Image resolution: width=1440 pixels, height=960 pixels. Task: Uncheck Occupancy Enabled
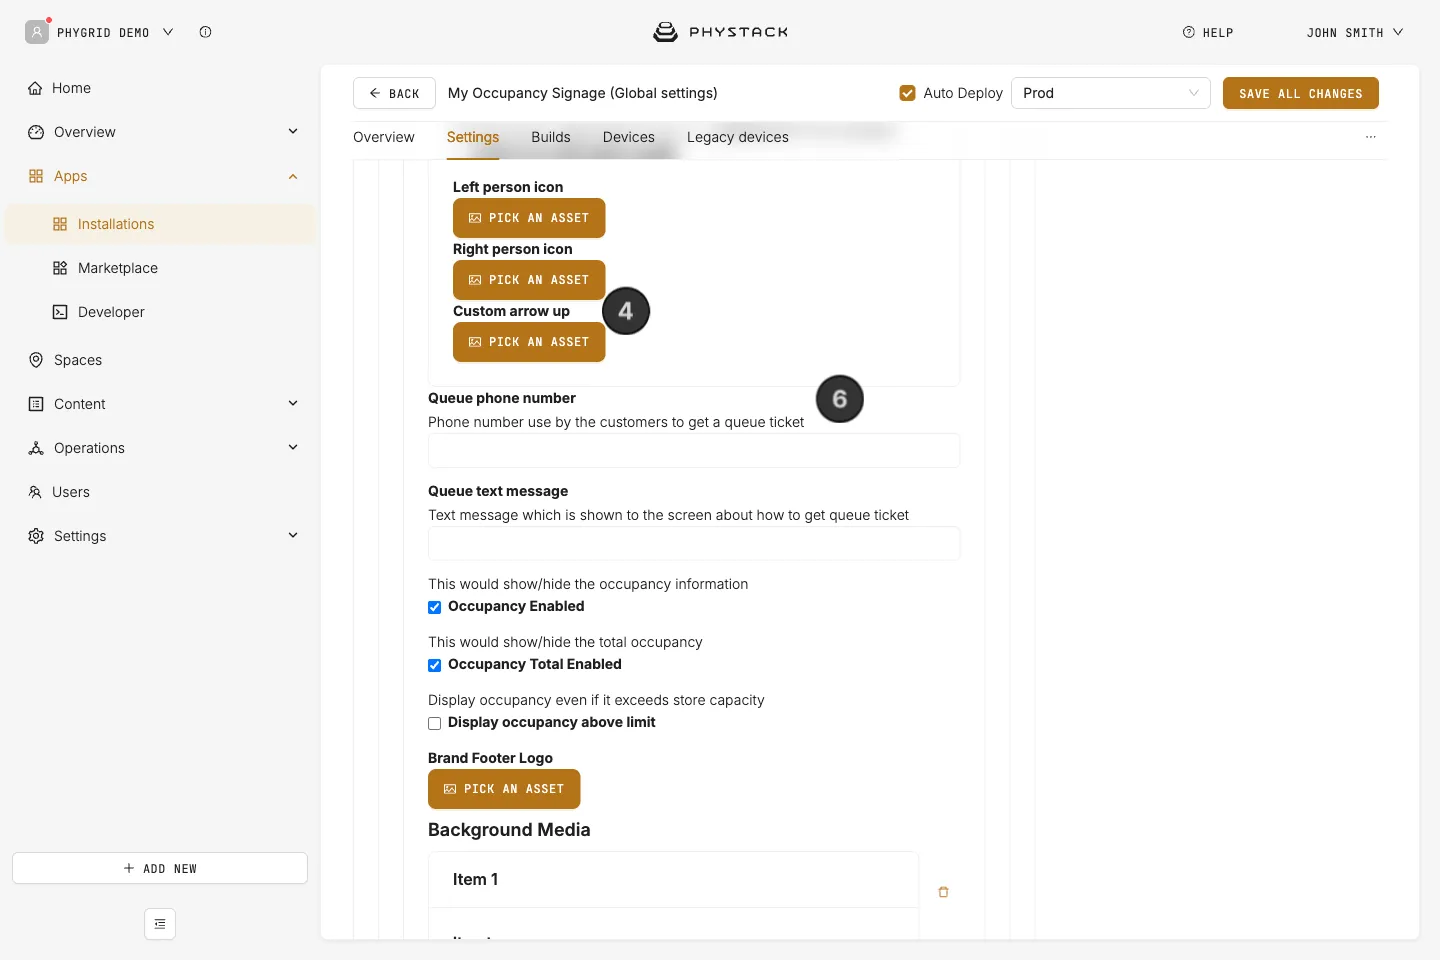pos(435,607)
